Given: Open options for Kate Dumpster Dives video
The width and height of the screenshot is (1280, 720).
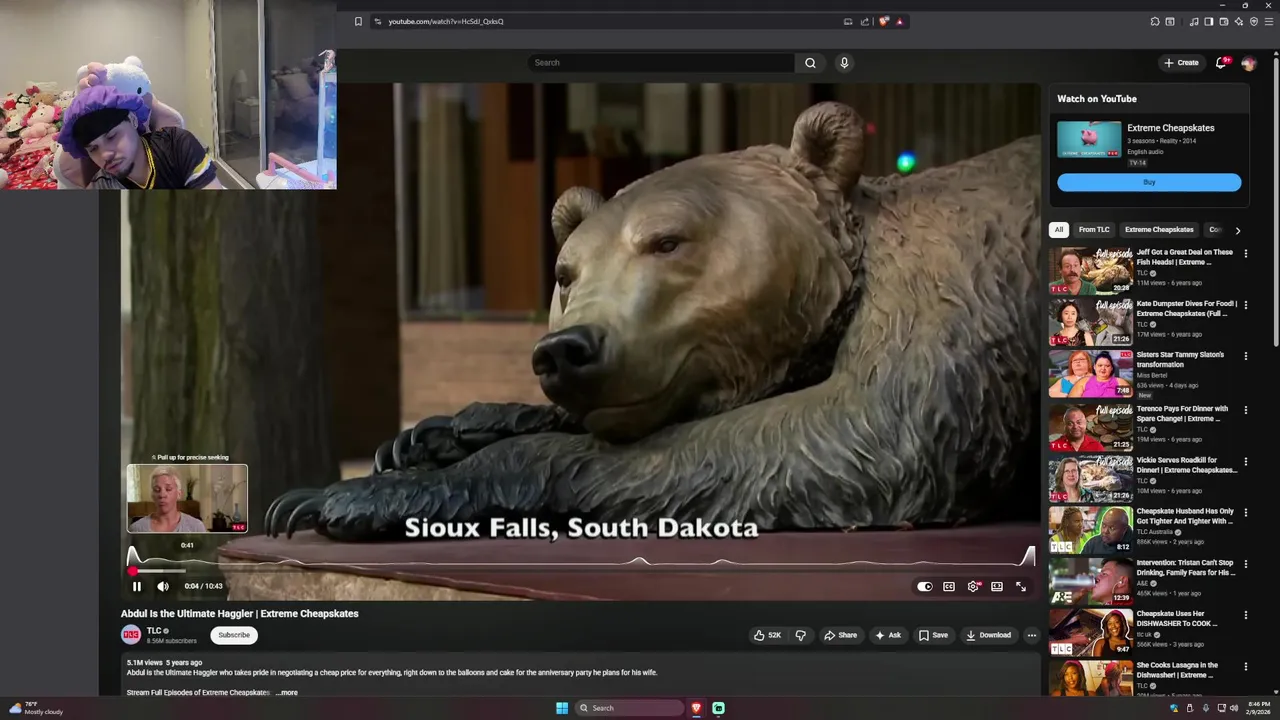Looking at the screenshot, I should point(1246,305).
